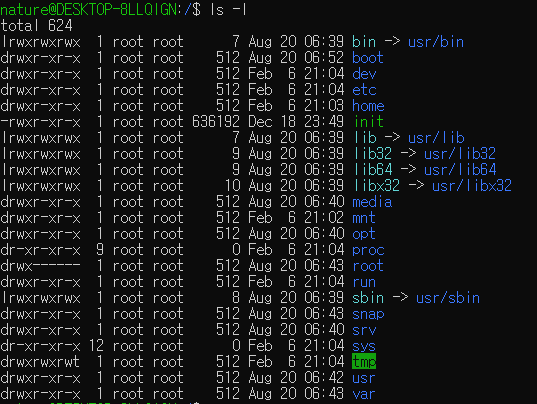Image resolution: width=537 pixels, height=404 pixels.
Task: Select the 'lib' symlink name
Action: point(365,138)
